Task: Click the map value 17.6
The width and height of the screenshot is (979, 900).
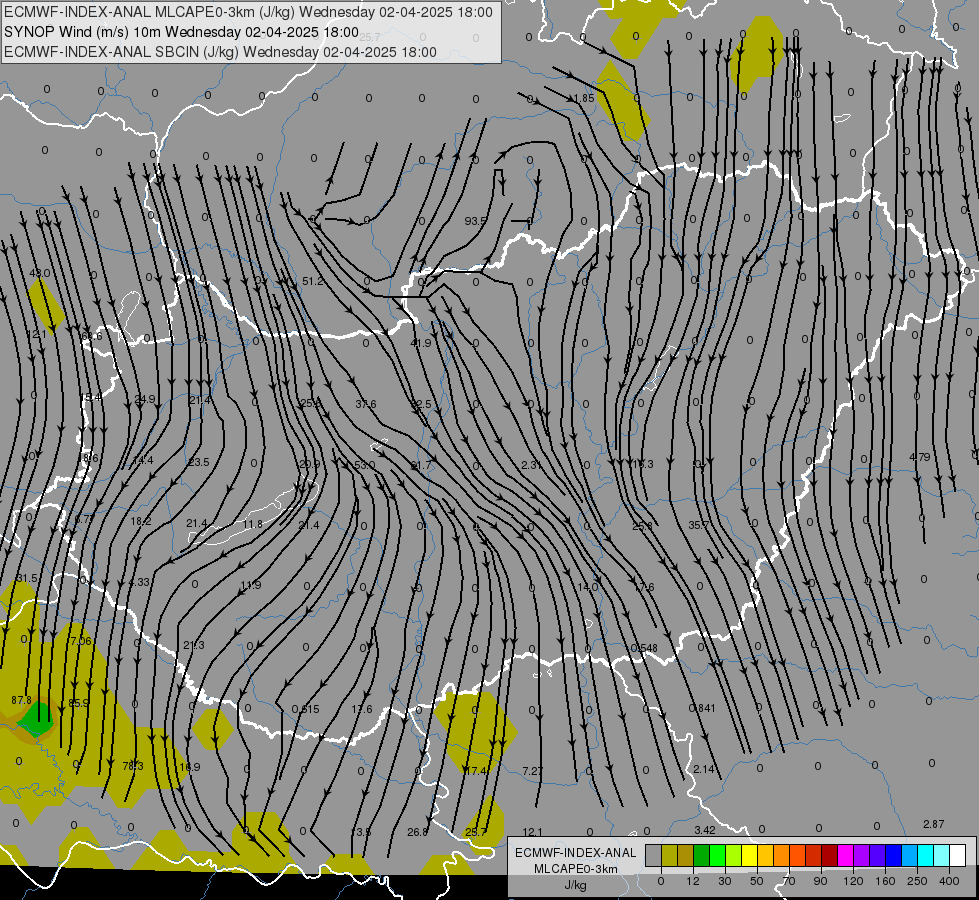Action: 644,586
